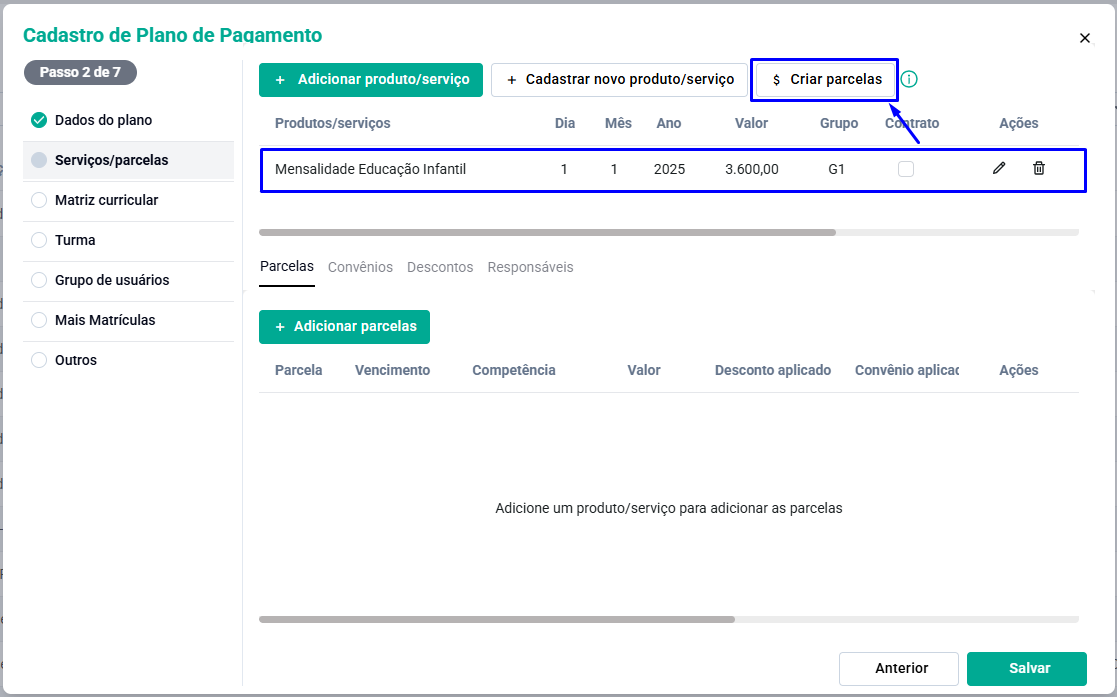Go to the Outros step
This screenshot has width=1117, height=697.
128,359
